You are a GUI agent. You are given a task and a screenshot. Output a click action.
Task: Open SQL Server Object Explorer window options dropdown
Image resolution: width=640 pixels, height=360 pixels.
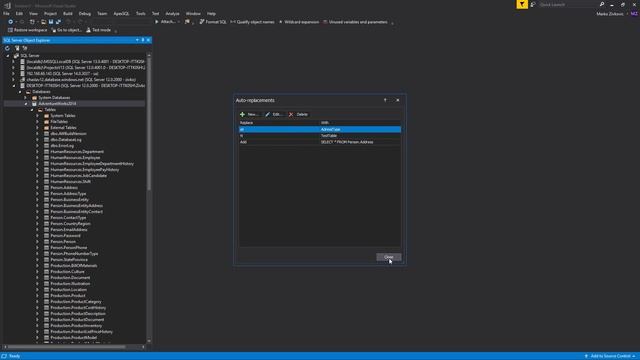click(x=137, y=40)
